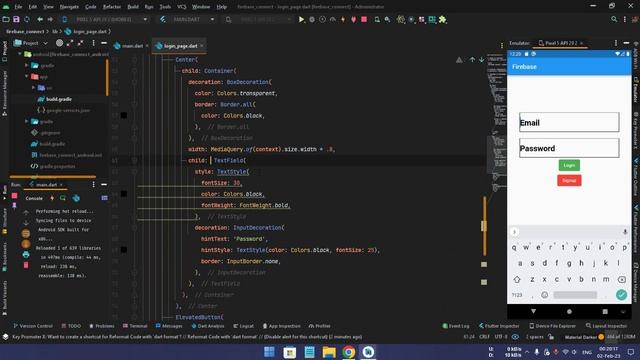The height and width of the screenshot is (360, 640).
Task: Open the main.dart run configuration dropdown
Action: click(x=187, y=19)
